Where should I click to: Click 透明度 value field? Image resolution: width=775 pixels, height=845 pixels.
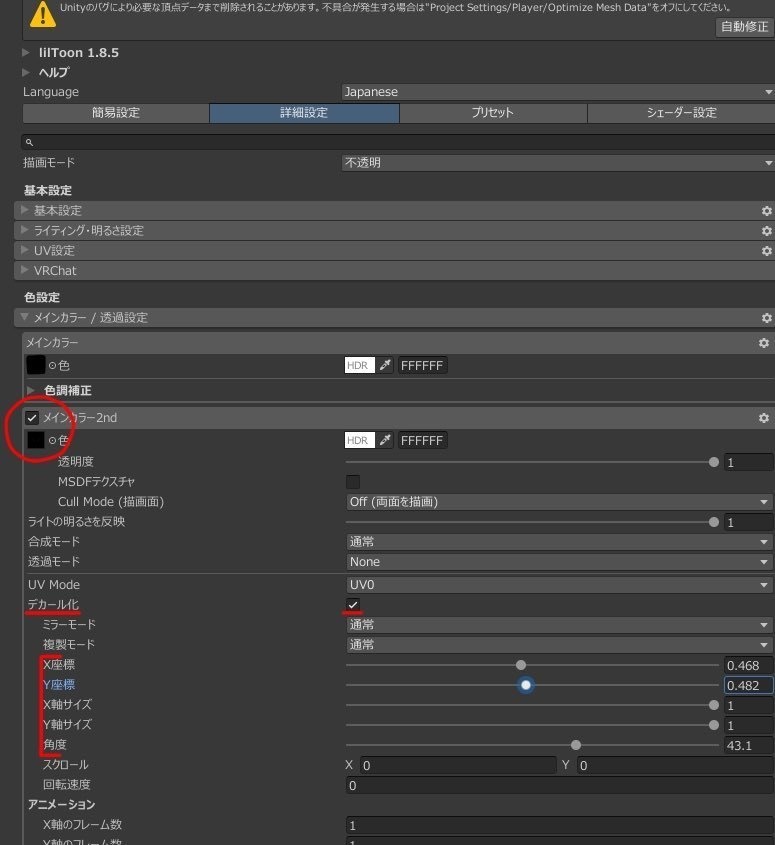[x=749, y=462]
